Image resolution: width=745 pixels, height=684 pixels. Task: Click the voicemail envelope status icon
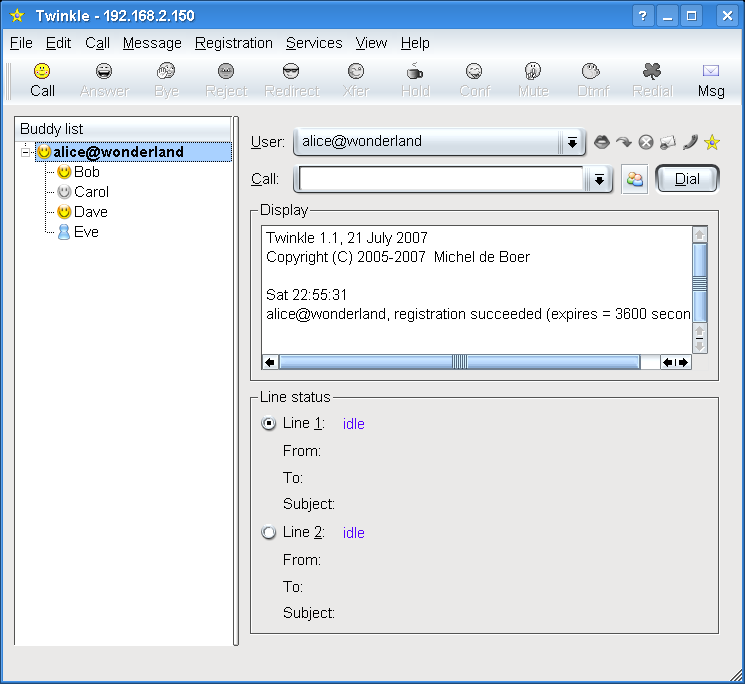[668, 142]
